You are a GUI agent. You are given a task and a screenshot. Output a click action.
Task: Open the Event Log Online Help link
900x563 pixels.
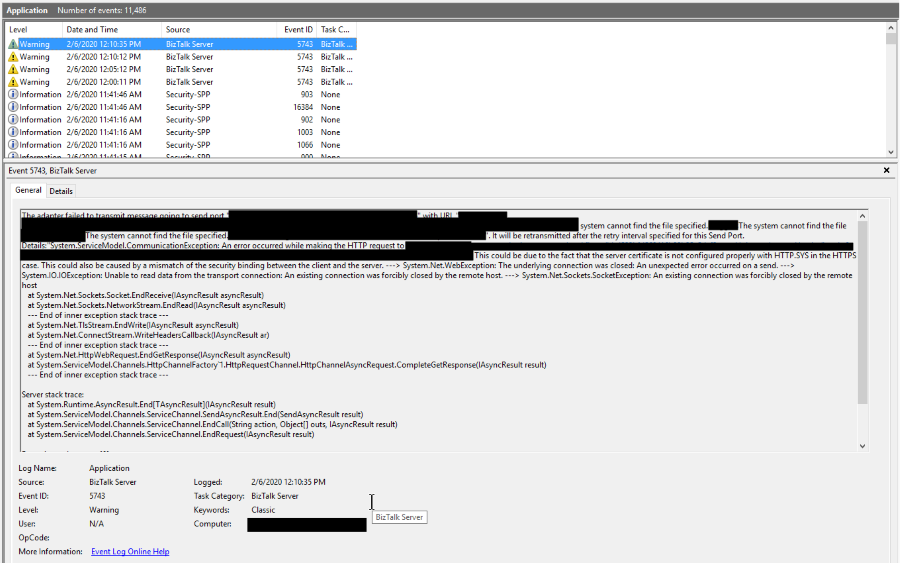coord(130,552)
